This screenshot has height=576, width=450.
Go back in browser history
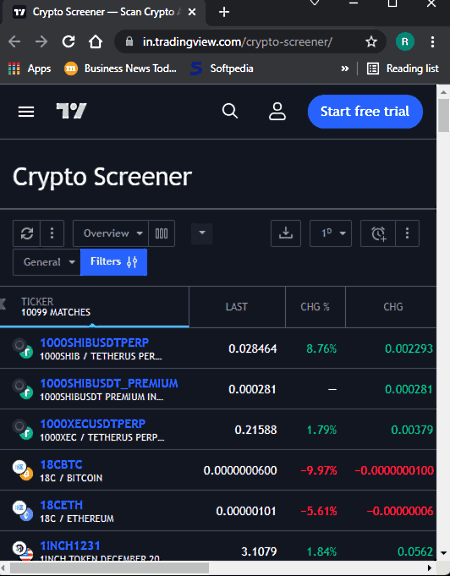14,42
